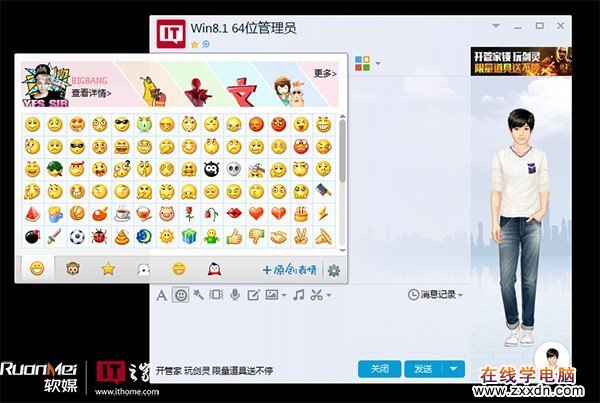The width and height of the screenshot is (600, 403).
Task: Click the scissors screenshot icon
Action: click(316, 295)
